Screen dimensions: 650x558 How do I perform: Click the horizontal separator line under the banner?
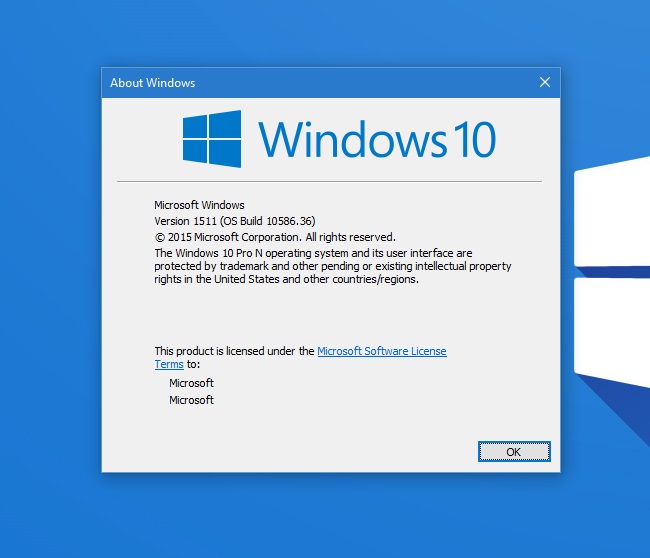point(329,181)
